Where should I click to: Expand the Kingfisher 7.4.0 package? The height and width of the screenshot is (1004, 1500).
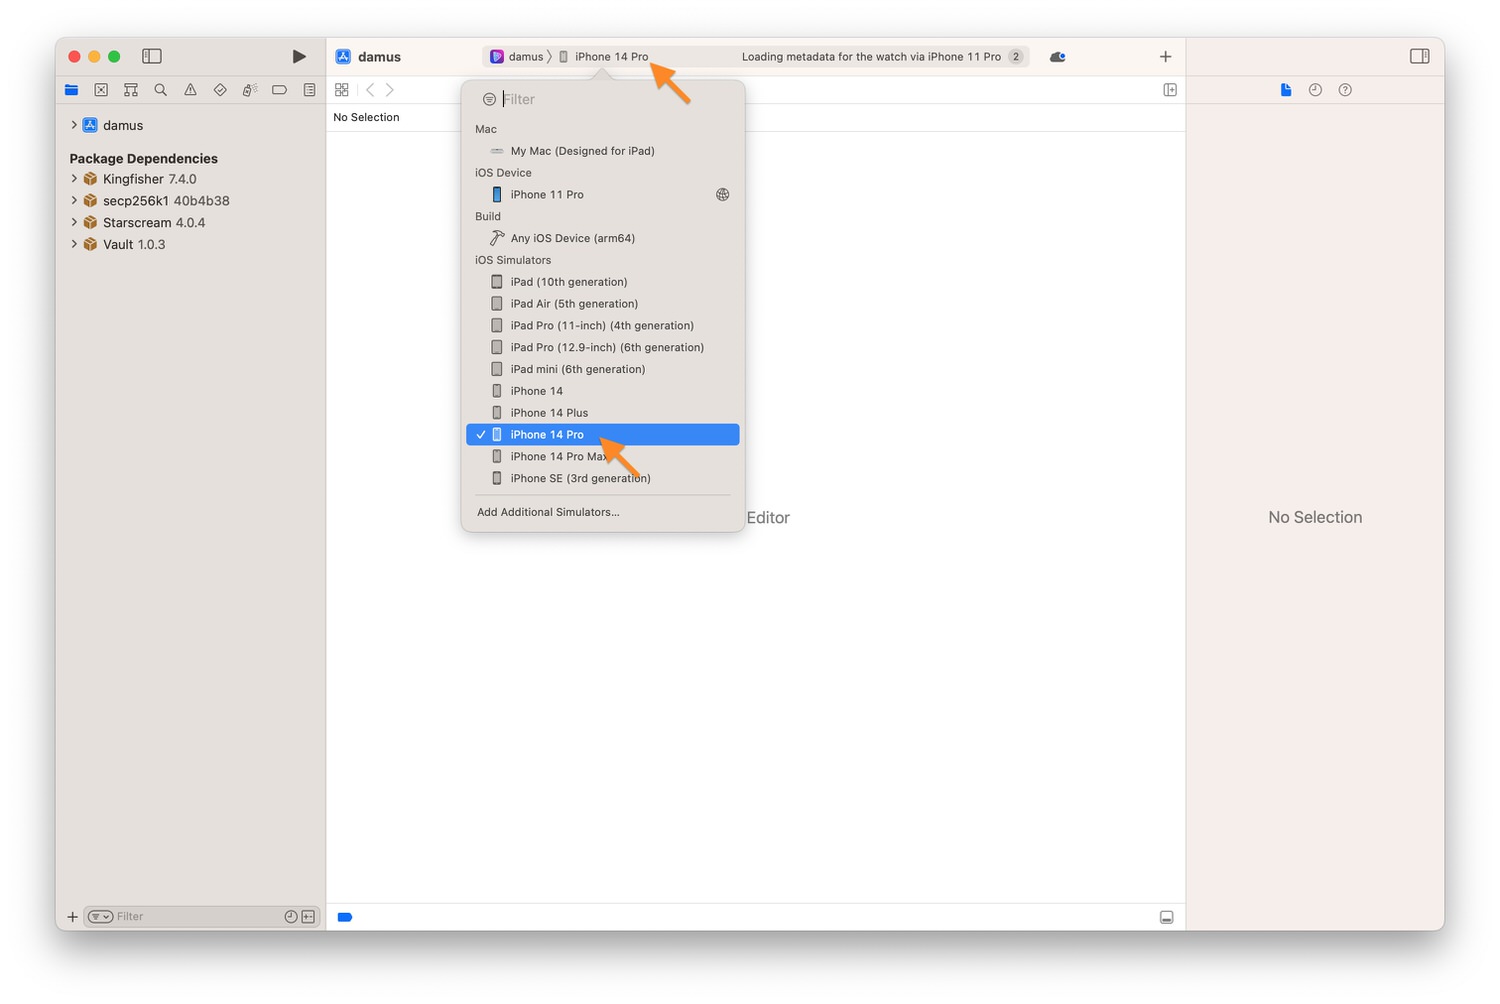74,179
